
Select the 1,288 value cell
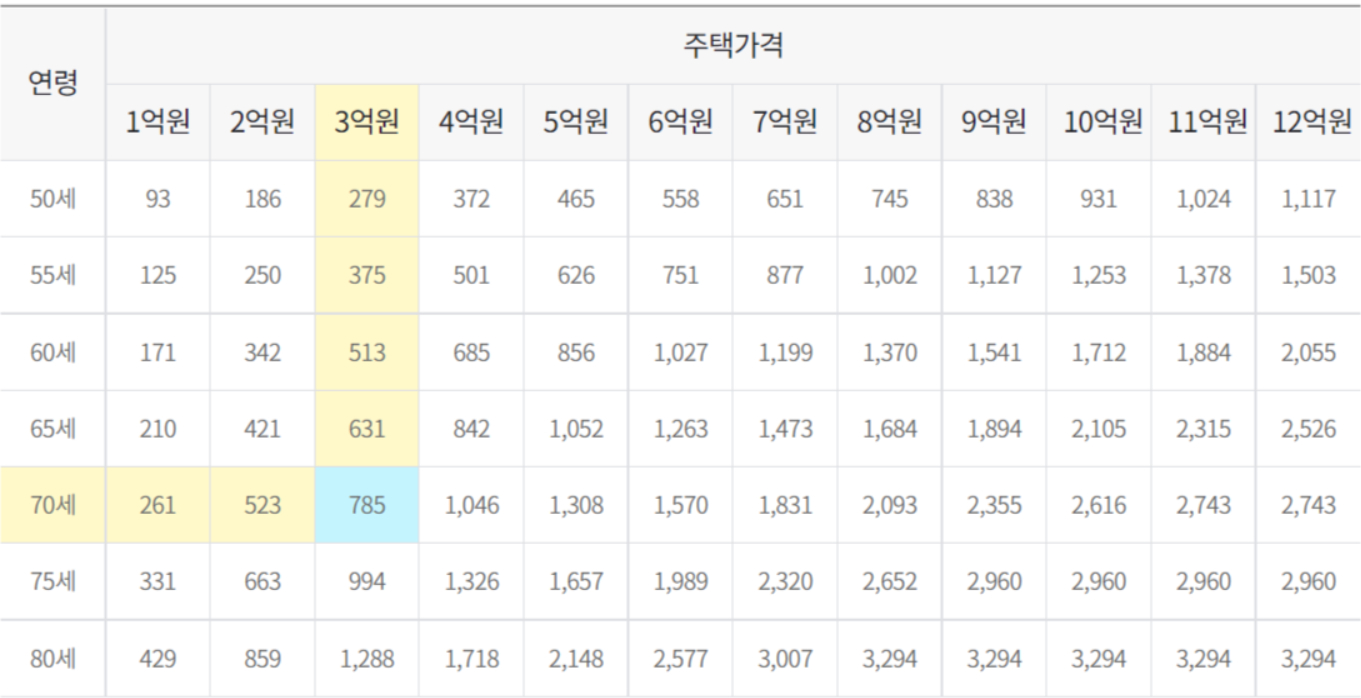(367, 658)
